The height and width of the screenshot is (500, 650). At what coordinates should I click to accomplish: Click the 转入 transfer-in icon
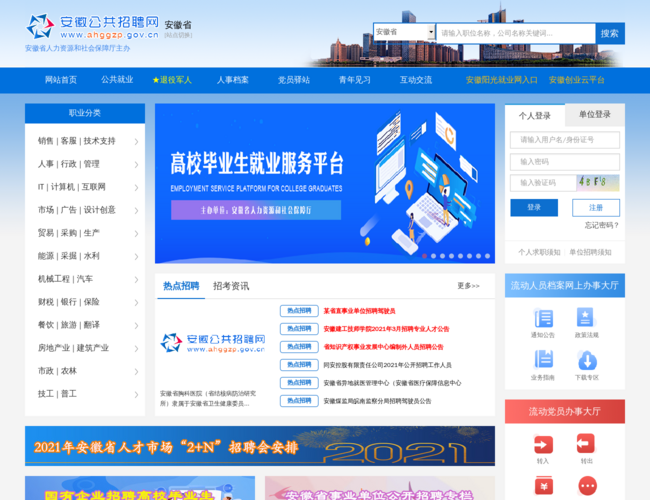[543, 444]
